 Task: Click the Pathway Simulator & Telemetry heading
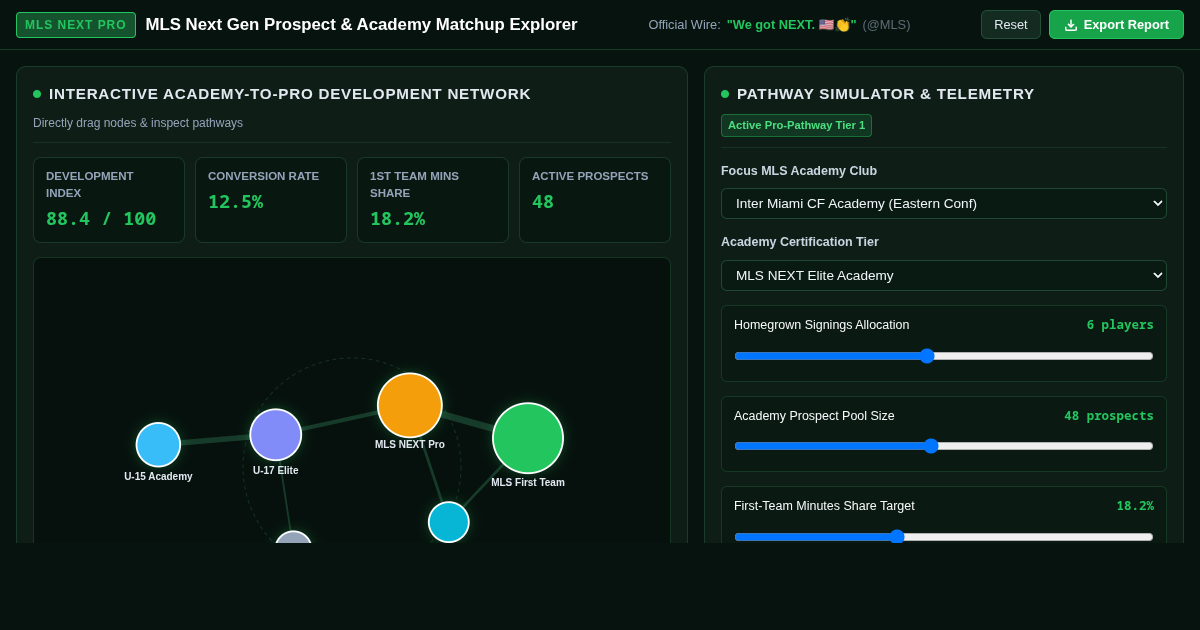(x=886, y=94)
